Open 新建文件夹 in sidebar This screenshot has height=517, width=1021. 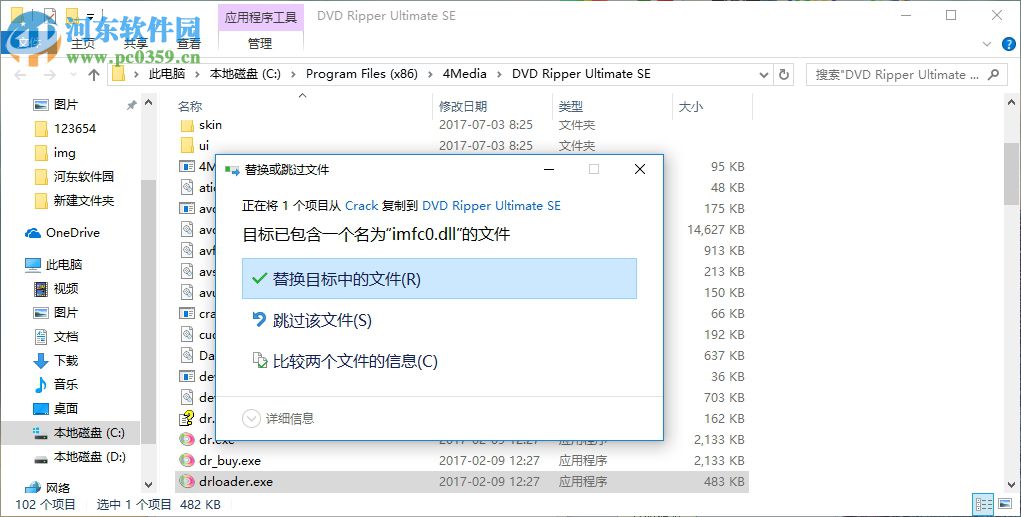point(83,201)
